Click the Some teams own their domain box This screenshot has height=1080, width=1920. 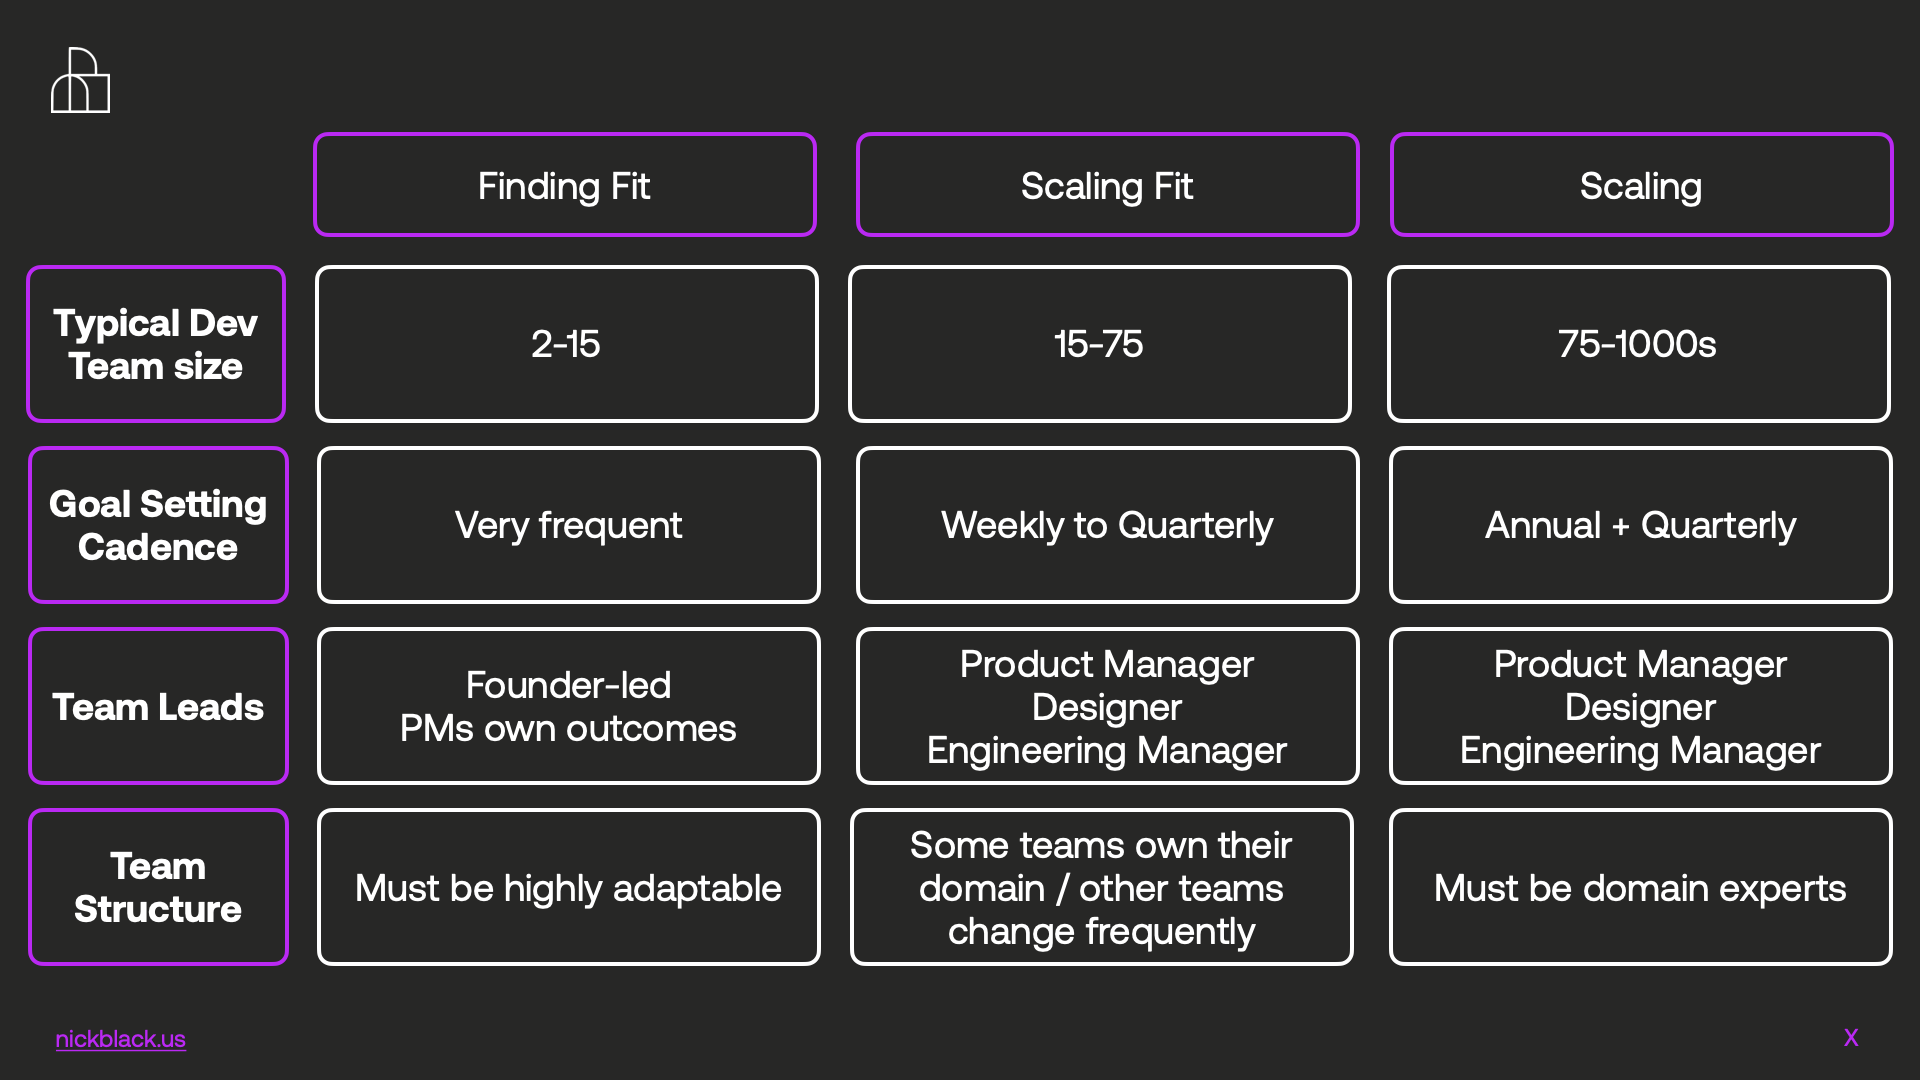pyautogui.click(x=1102, y=887)
